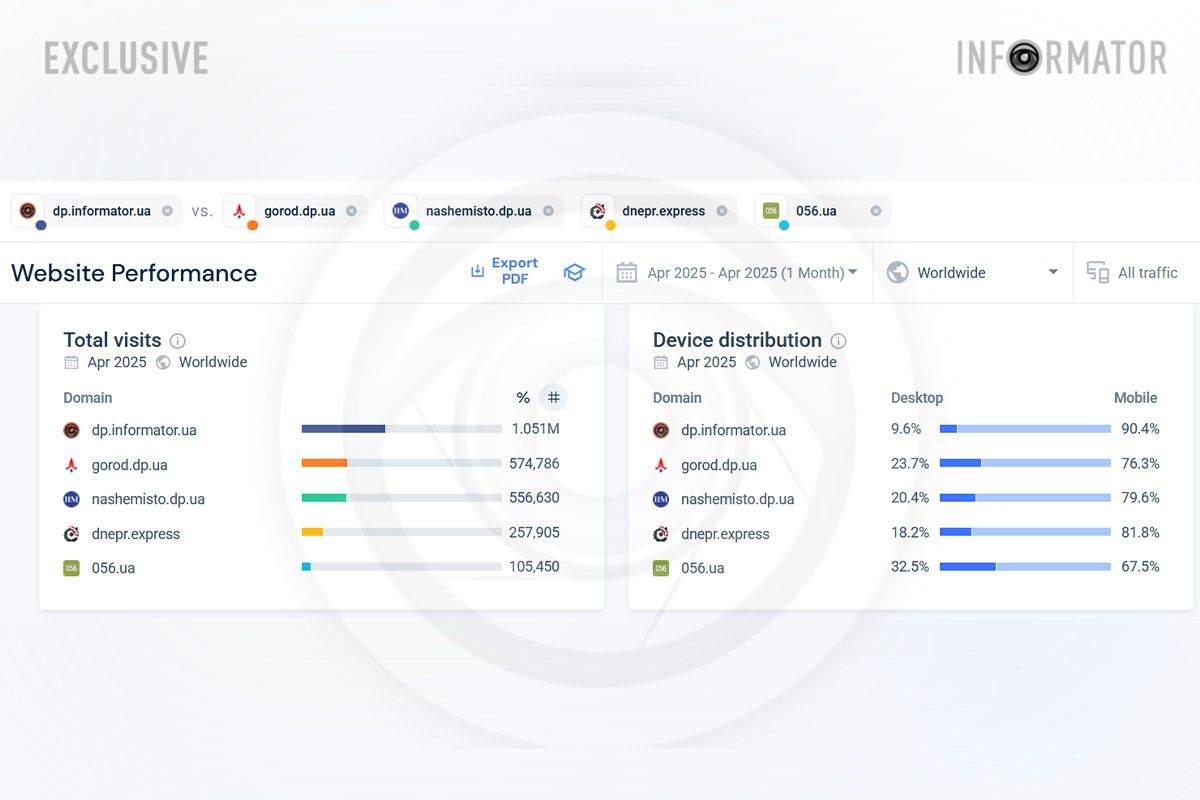Open the All traffic filter selector
This screenshot has width=1200, height=800.
1133,273
